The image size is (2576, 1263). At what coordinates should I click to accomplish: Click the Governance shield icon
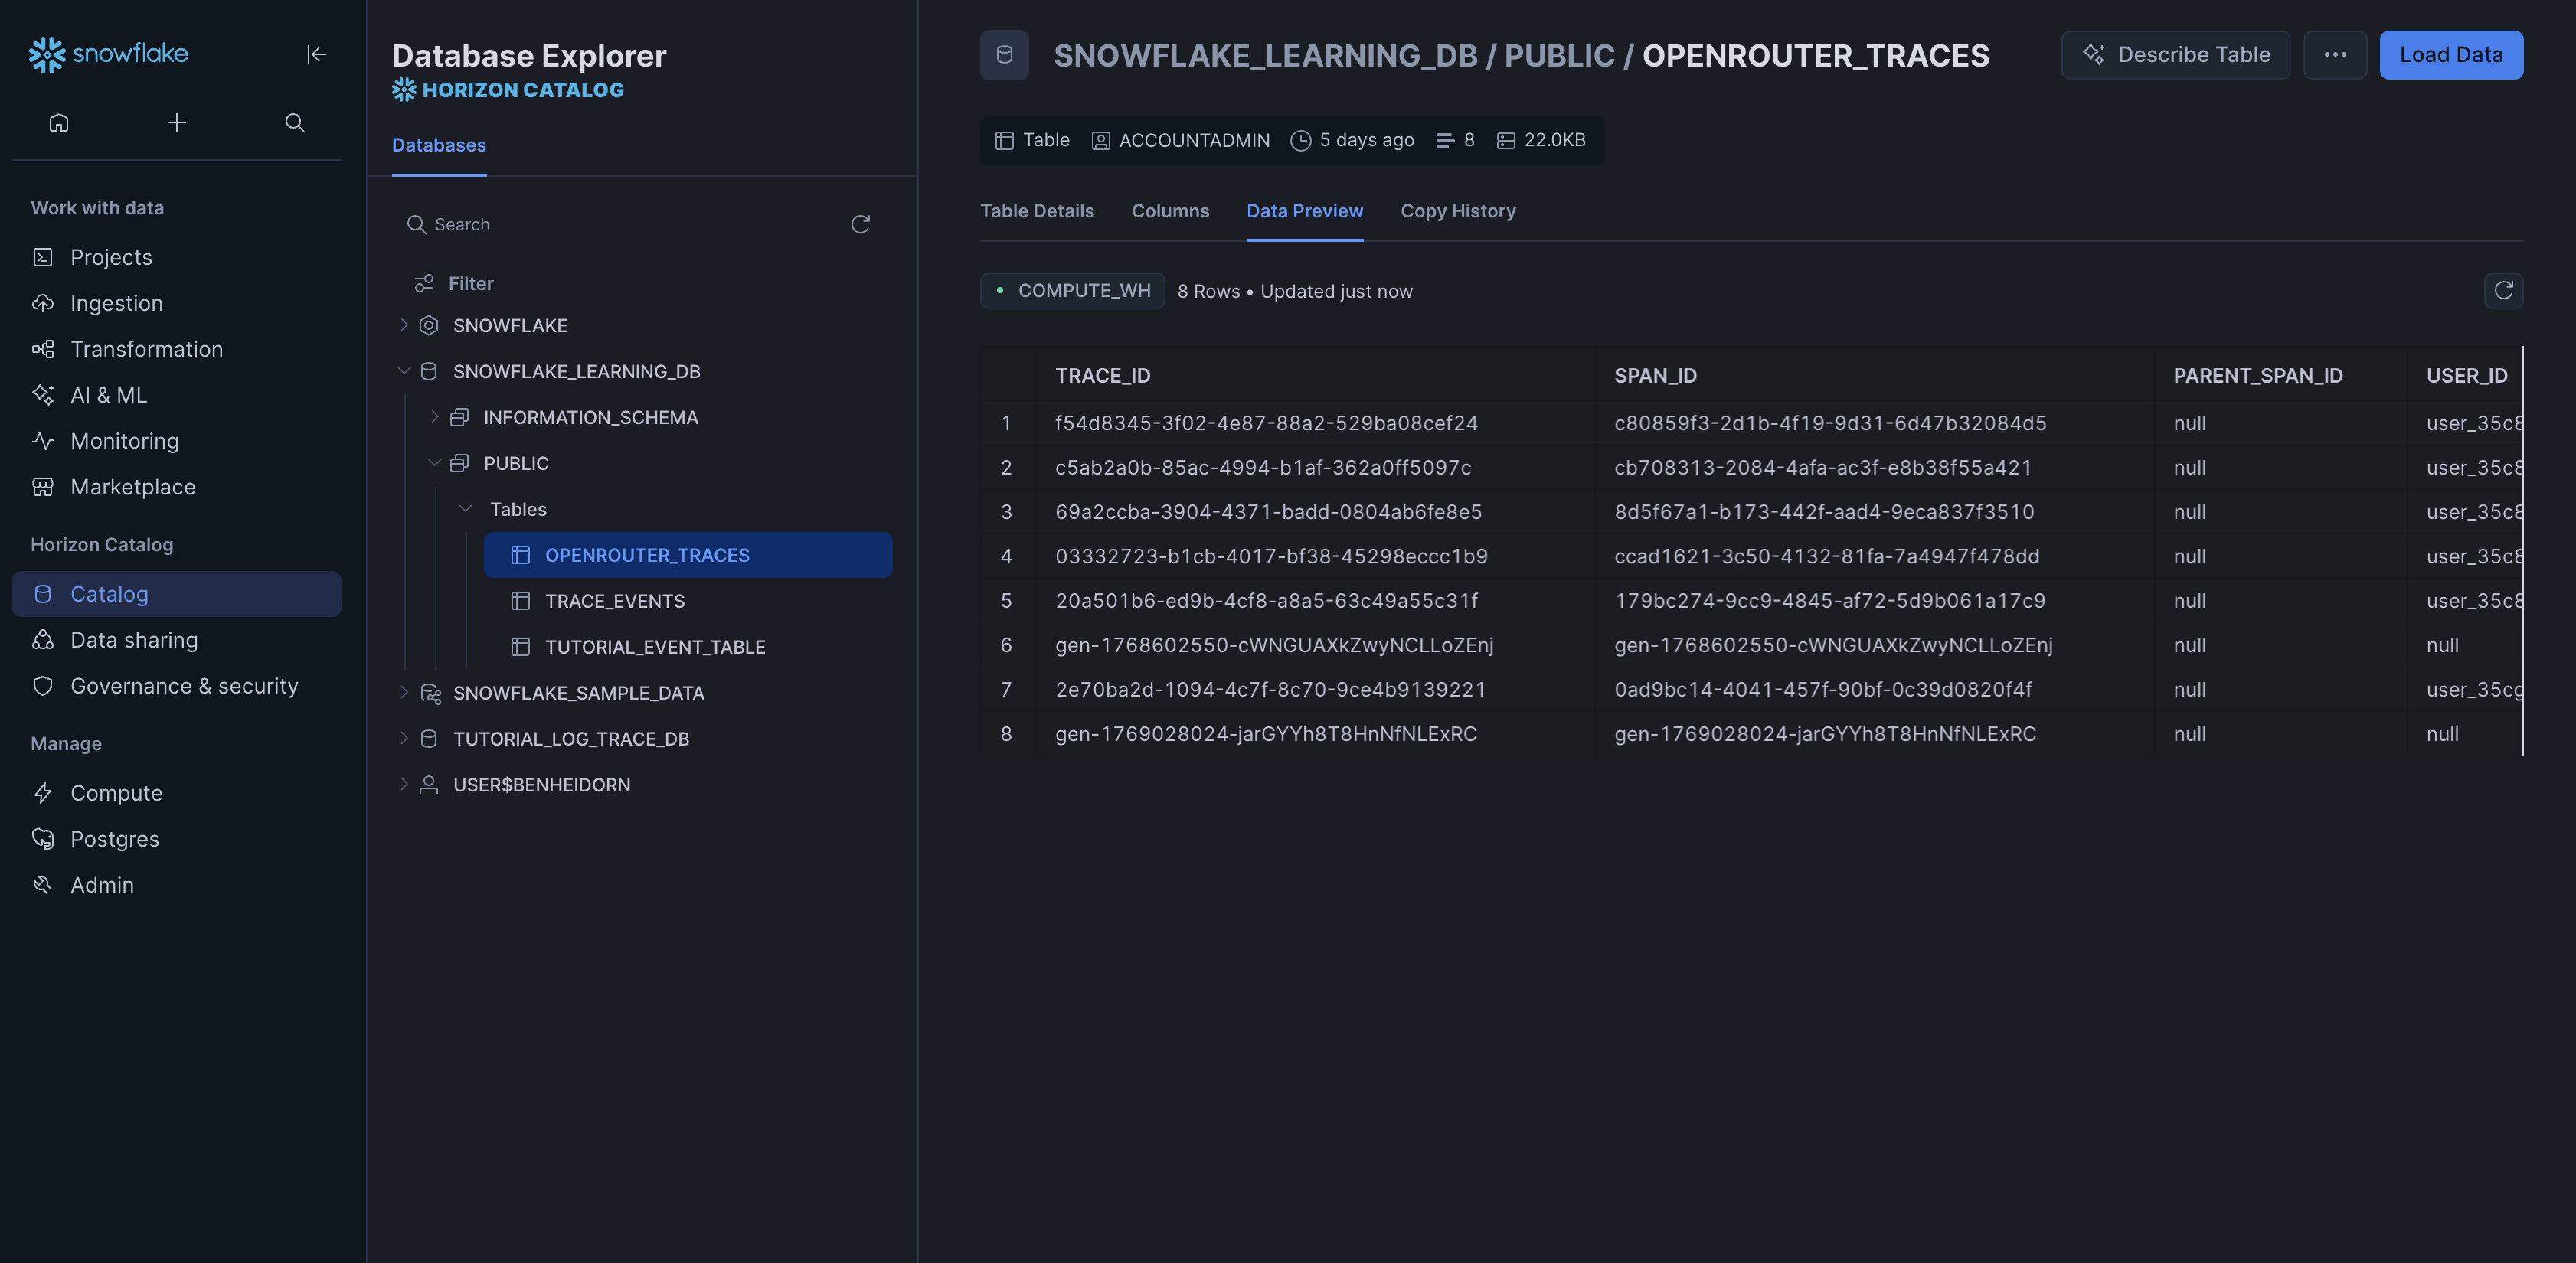43,686
